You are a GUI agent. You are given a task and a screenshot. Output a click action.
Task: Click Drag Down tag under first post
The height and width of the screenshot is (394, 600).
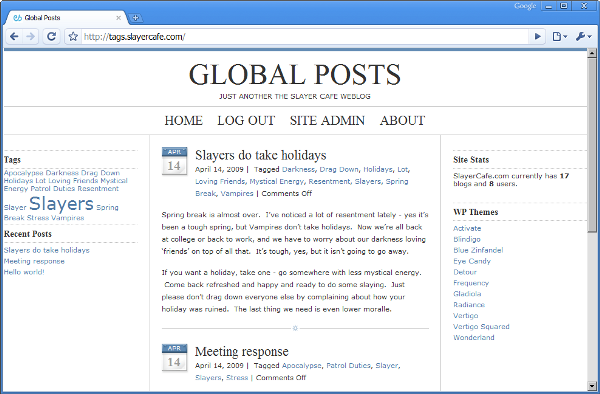click(339, 169)
